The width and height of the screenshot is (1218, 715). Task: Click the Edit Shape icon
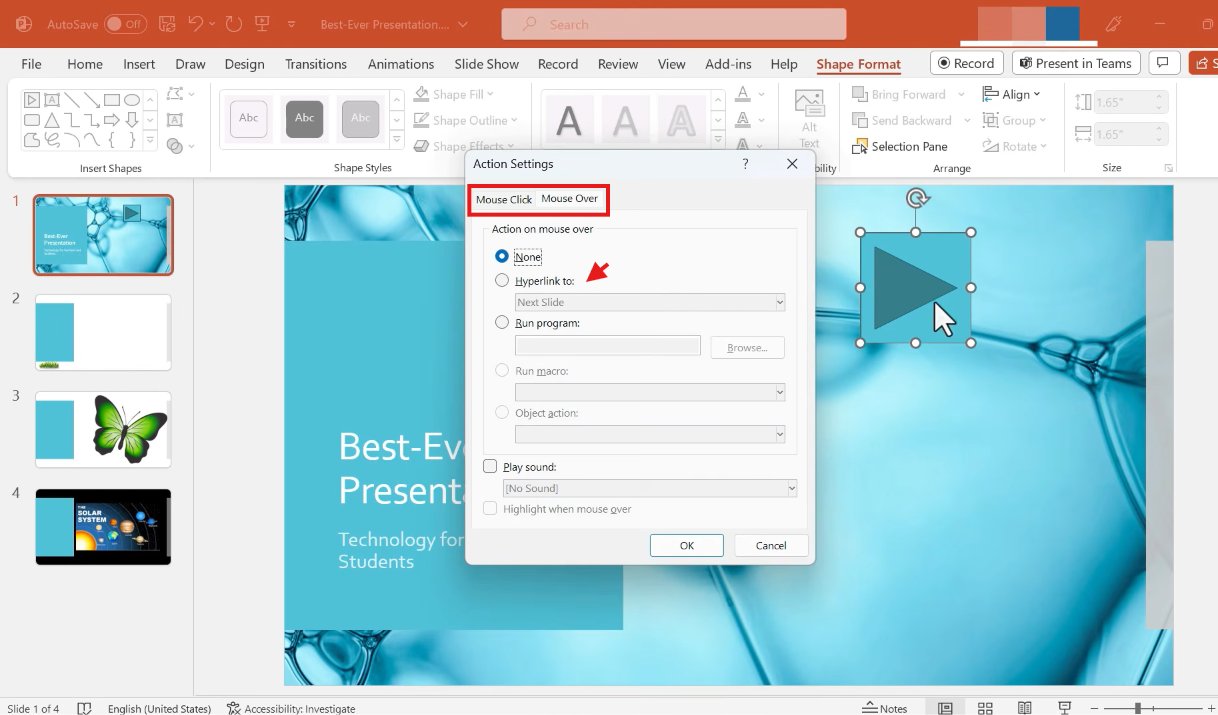pyautogui.click(x=176, y=94)
